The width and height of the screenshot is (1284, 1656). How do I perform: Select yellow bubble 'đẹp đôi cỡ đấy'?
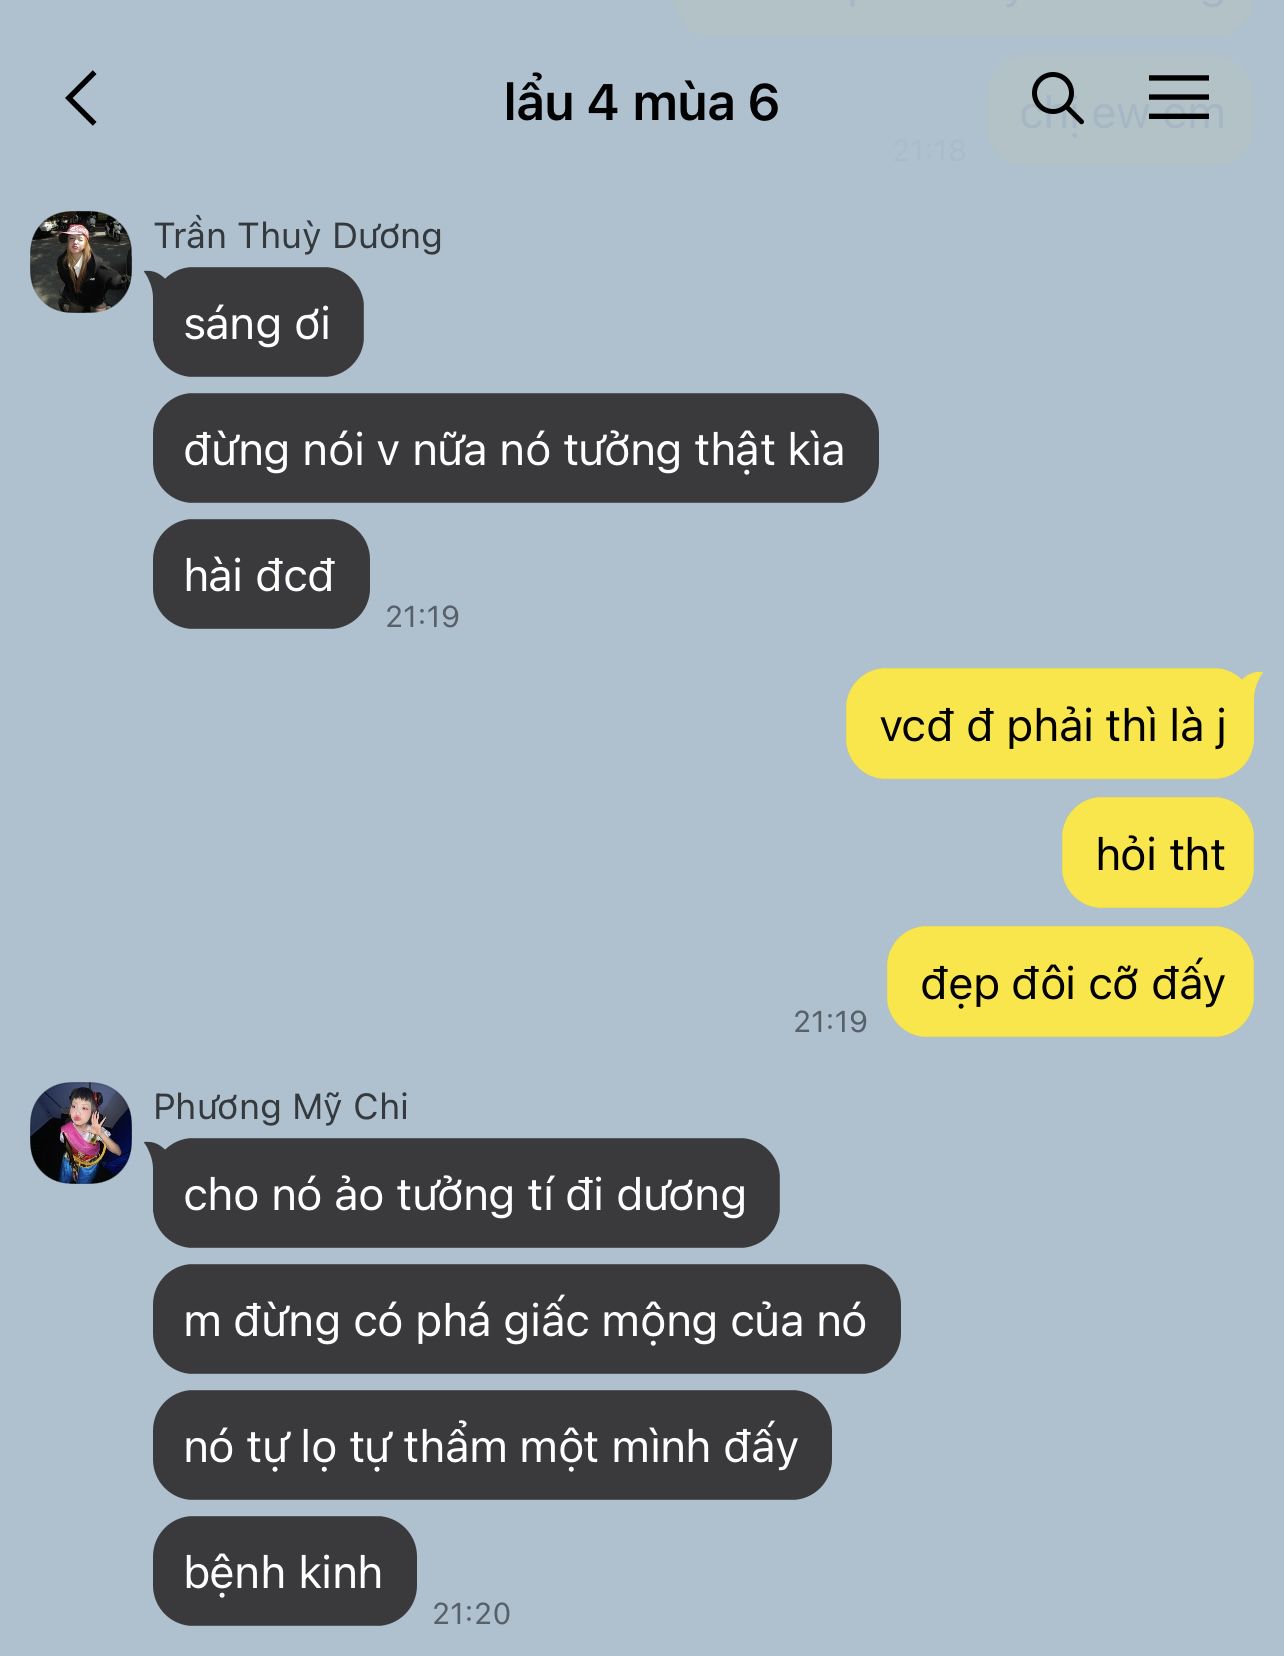pyautogui.click(x=1070, y=982)
